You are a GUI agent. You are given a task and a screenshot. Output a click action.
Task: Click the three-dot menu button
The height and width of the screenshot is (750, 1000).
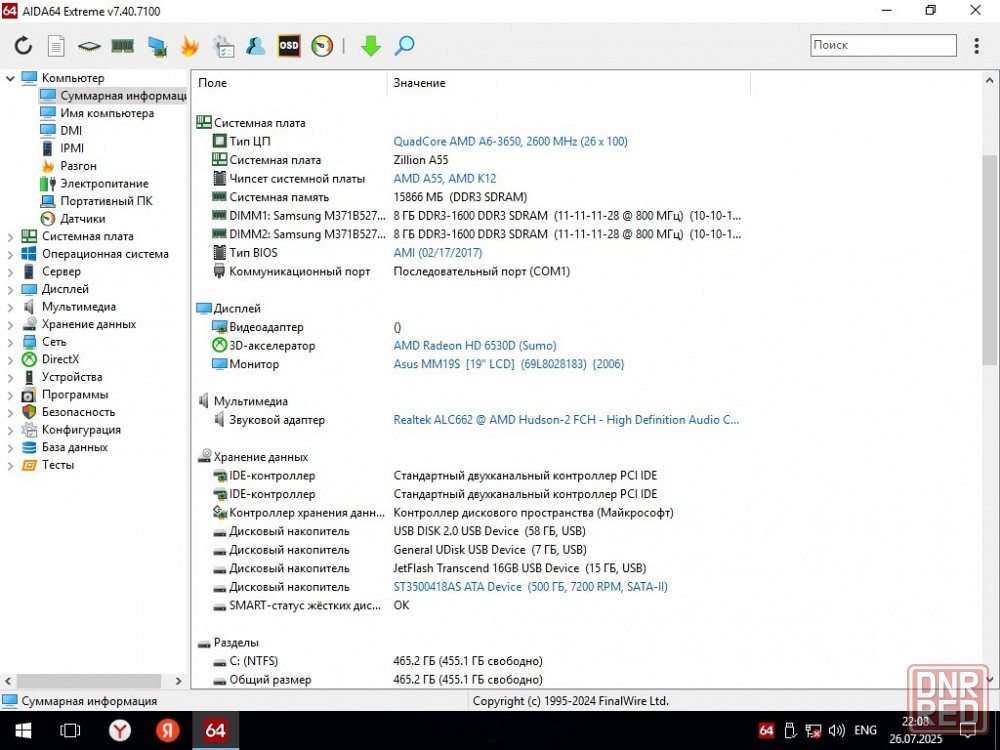click(977, 46)
